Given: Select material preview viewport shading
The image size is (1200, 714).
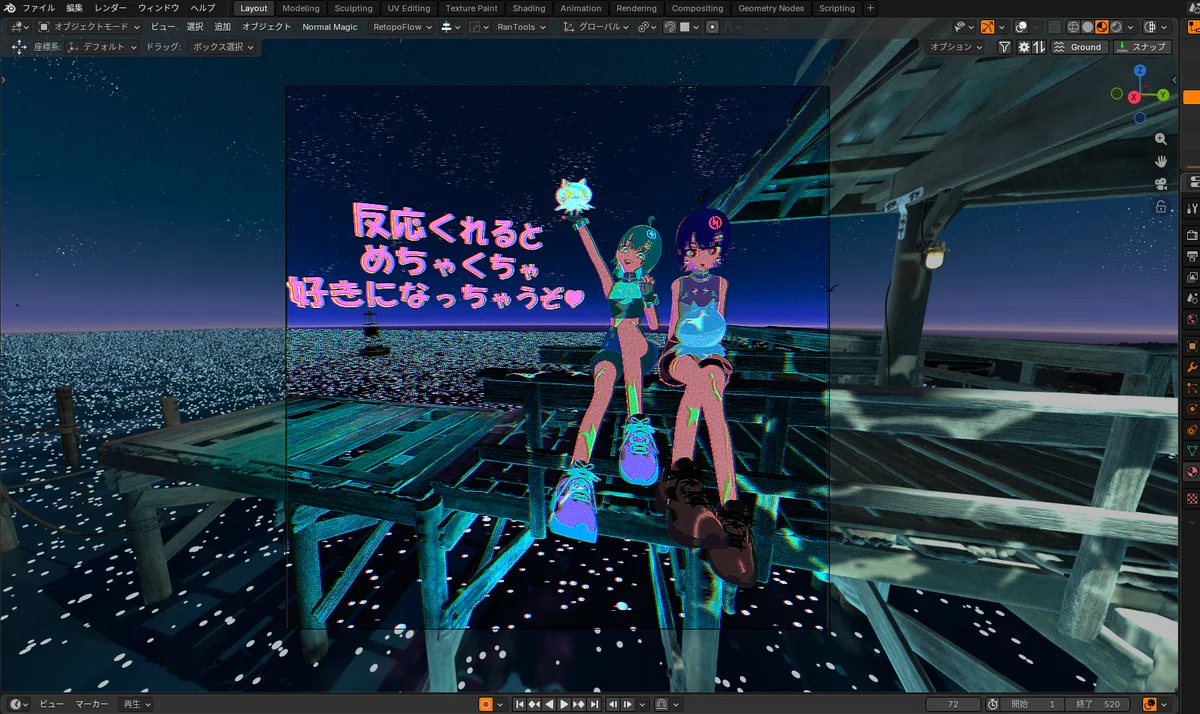Looking at the screenshot, I should [1101, 27].
